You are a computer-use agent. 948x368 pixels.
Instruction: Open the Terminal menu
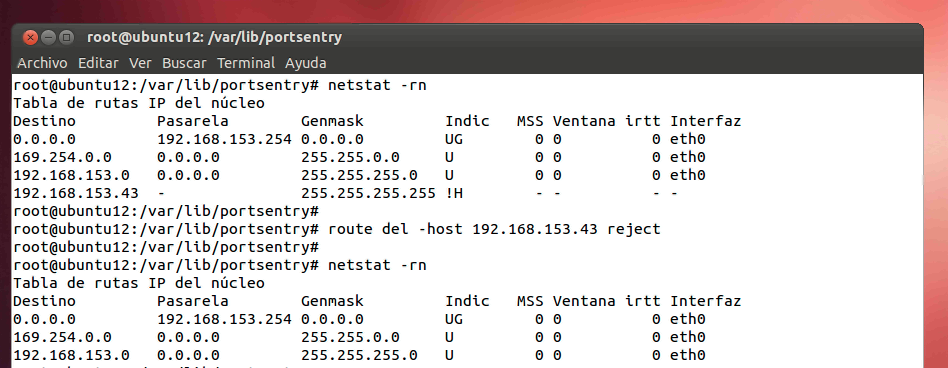point(246,63)
